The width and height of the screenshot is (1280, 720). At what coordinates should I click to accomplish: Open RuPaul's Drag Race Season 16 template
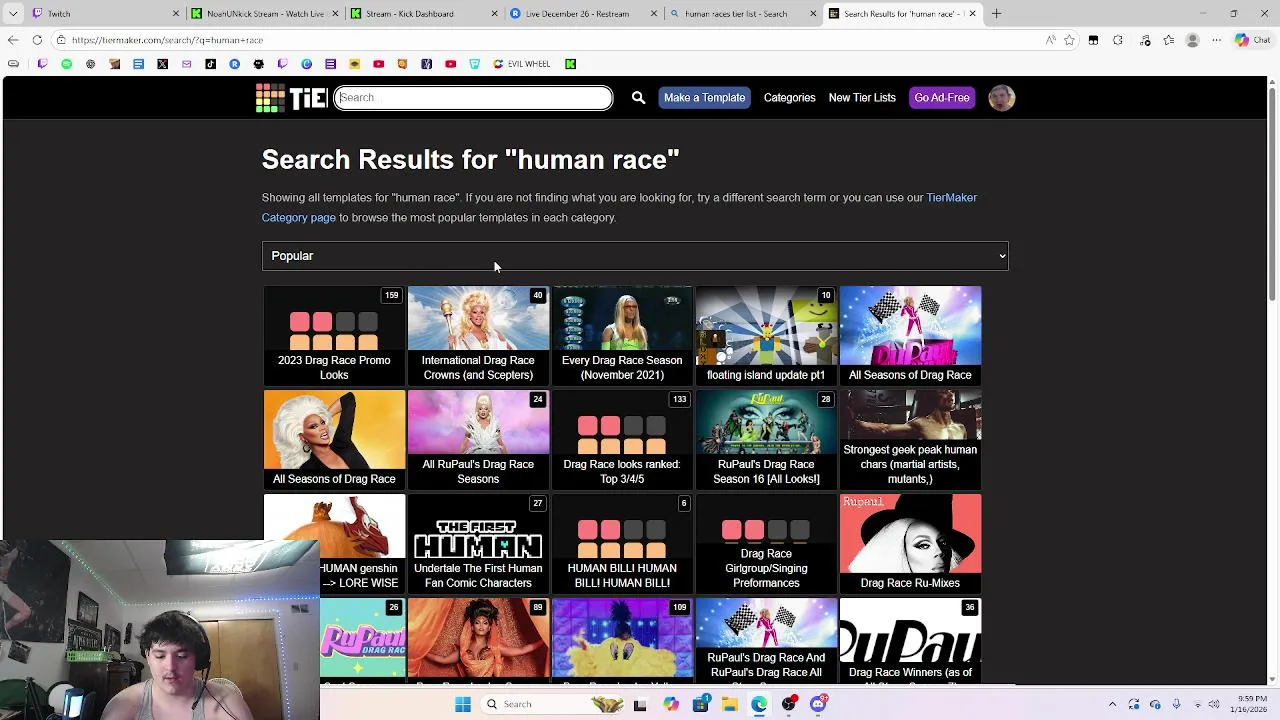(766, 439)
